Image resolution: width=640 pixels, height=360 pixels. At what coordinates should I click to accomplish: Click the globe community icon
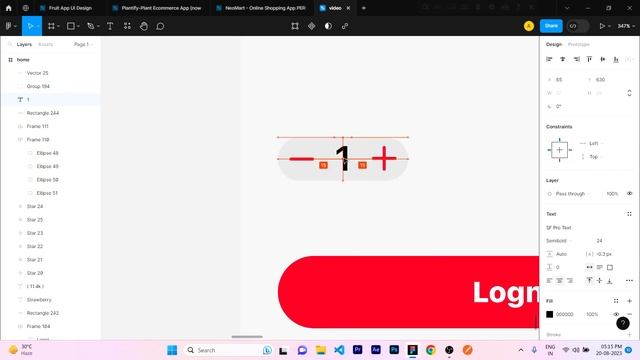pos(26,8)
